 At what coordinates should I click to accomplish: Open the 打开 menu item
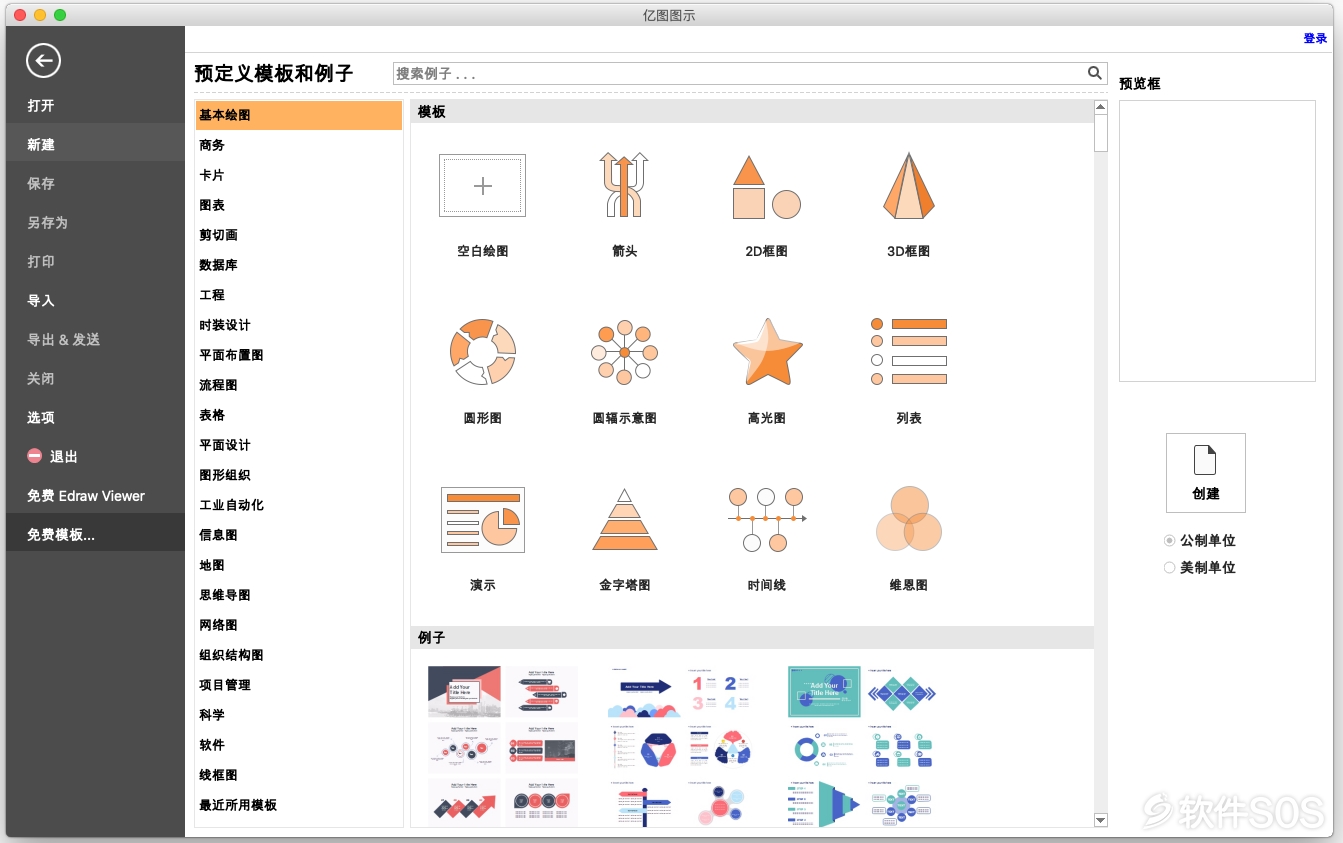(95, 105)
